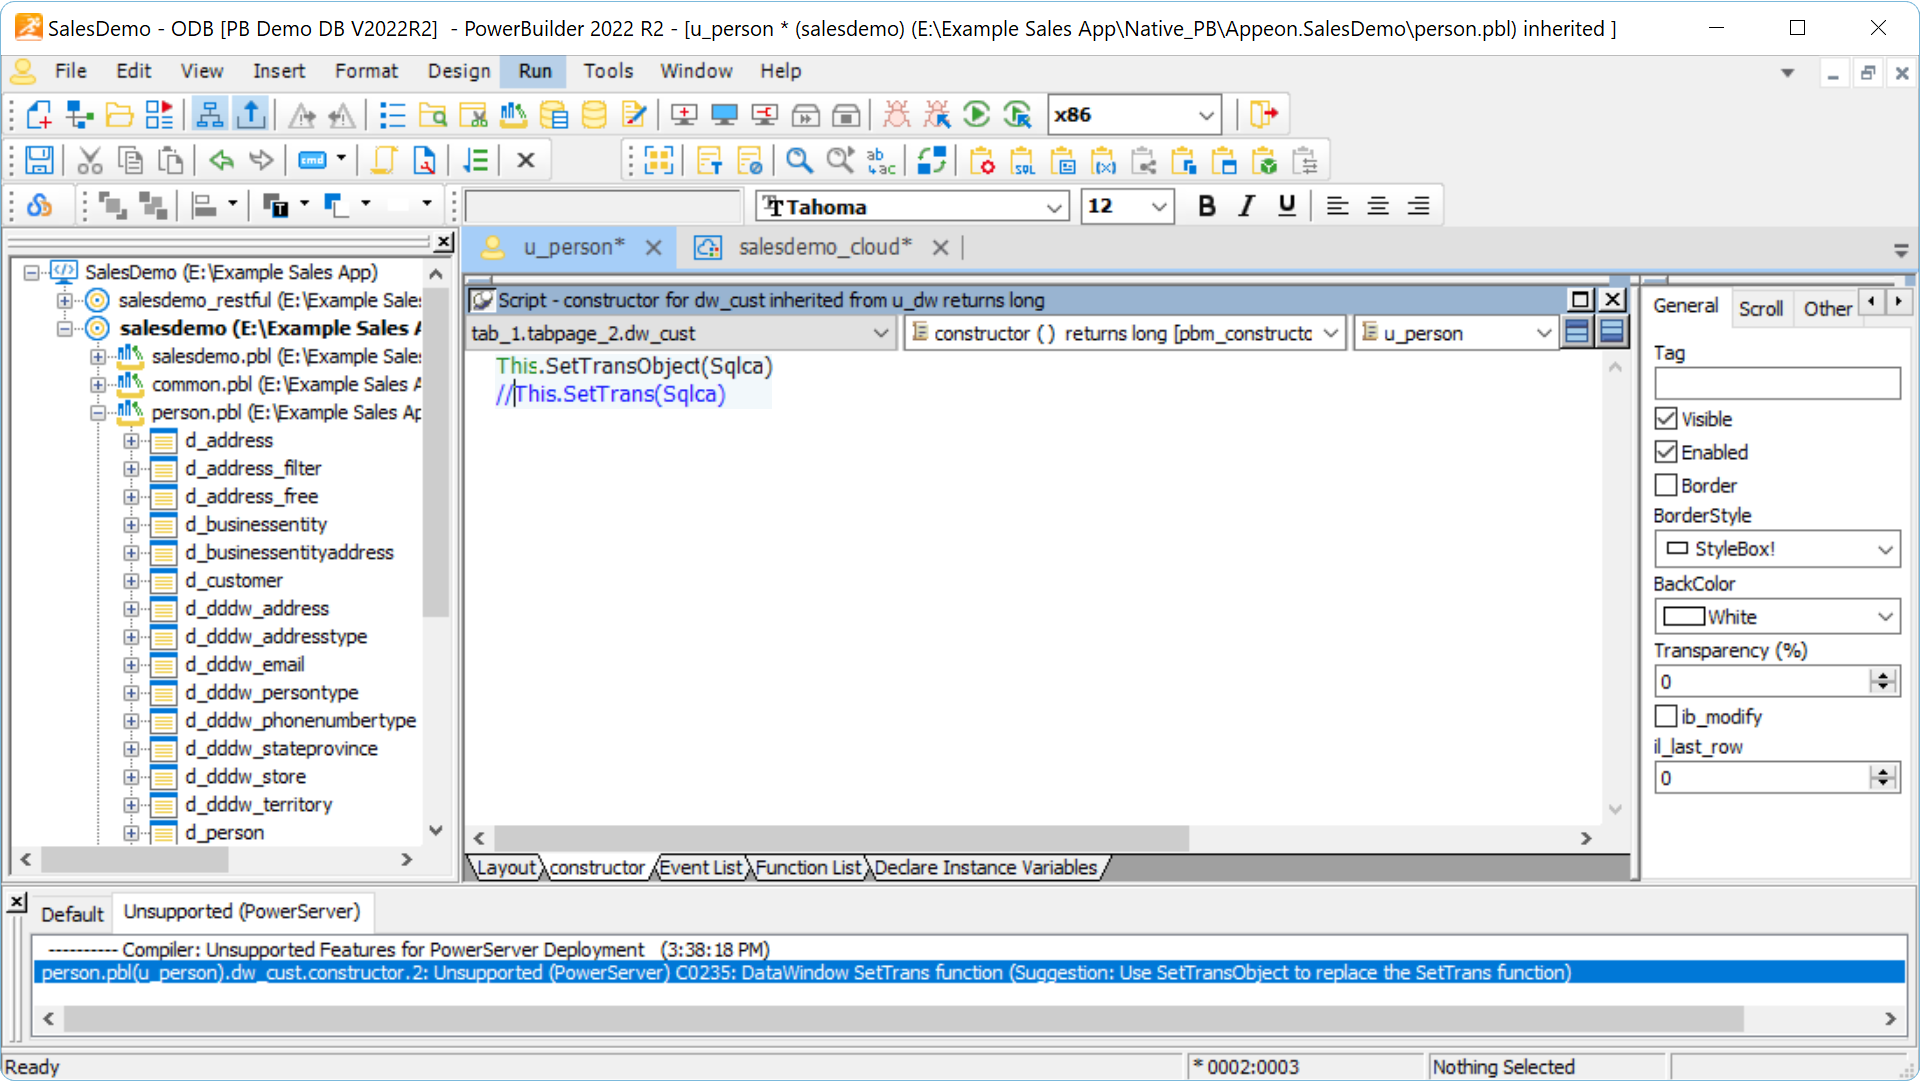
Task: Switch to the Other properties tab
Action: tap(1827, 308)
